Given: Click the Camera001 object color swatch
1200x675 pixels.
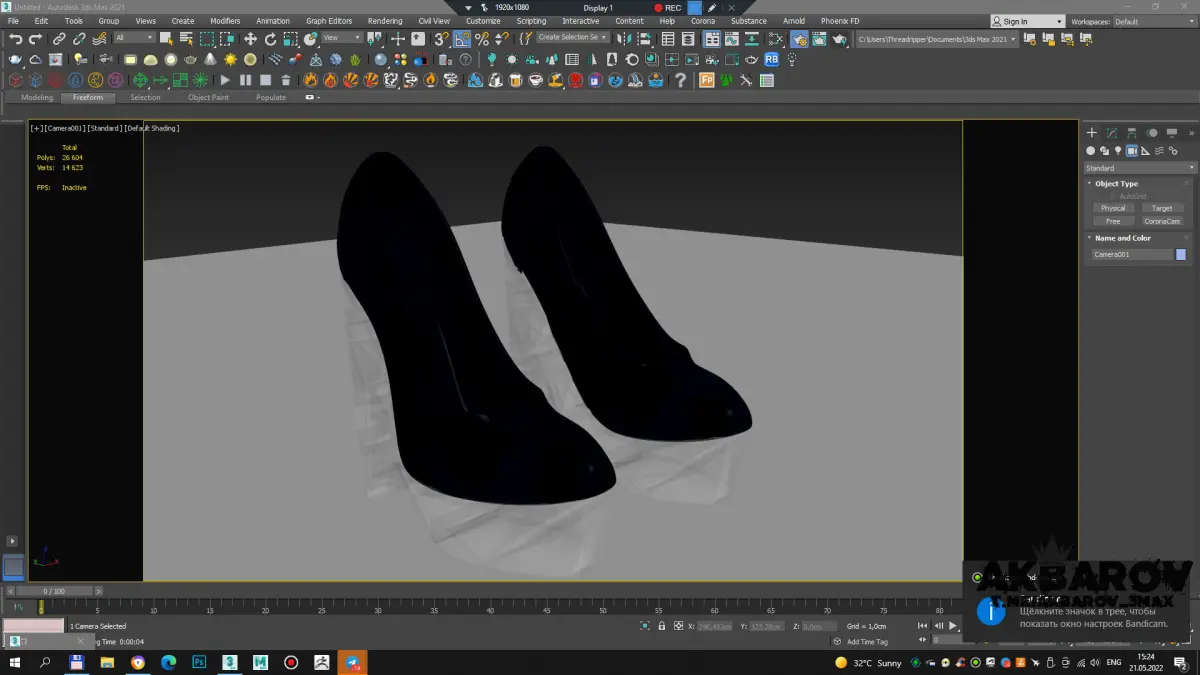Looking at the screenshot, I should (x=1181, y=255).
